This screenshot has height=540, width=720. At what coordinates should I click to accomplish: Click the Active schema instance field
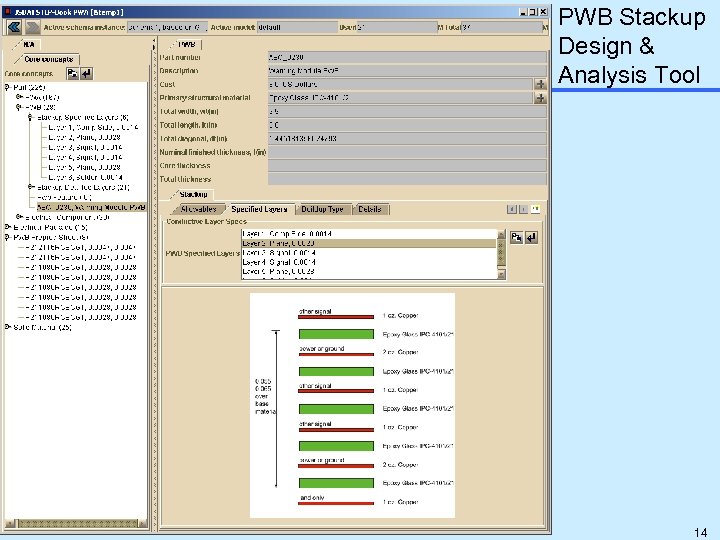[167, 28]
